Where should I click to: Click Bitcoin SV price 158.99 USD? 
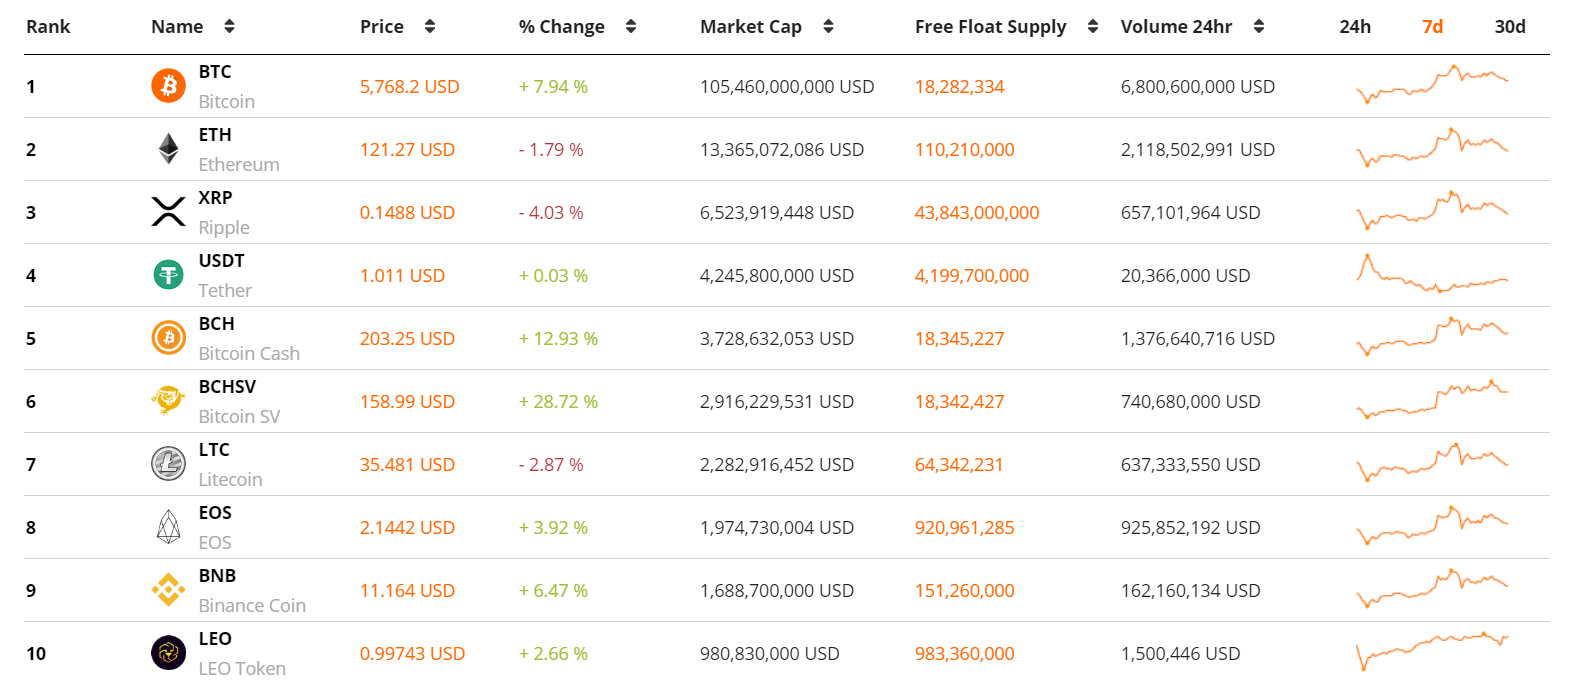coord(407,402)
